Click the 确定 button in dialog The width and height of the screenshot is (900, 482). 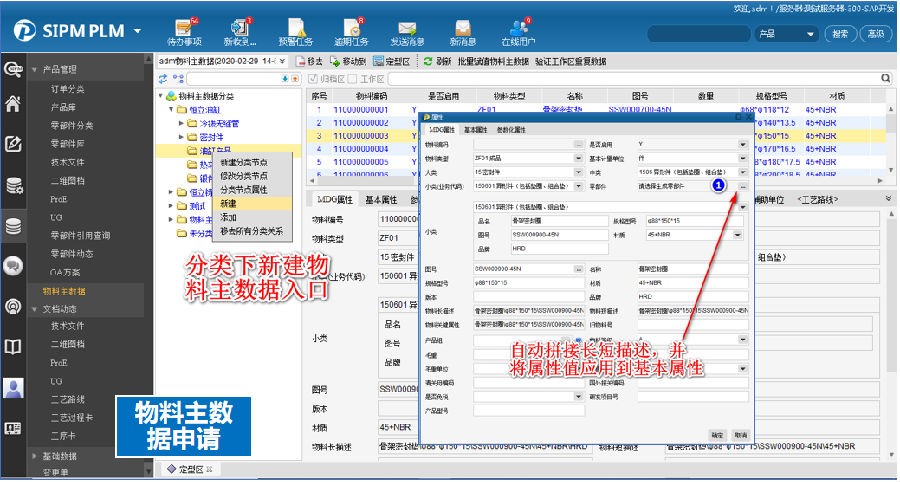pos(718,435)
